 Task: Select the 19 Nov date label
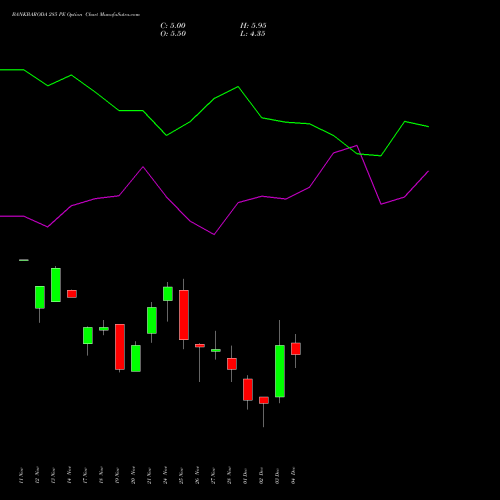pyautogui.click(x=118, y=475)
